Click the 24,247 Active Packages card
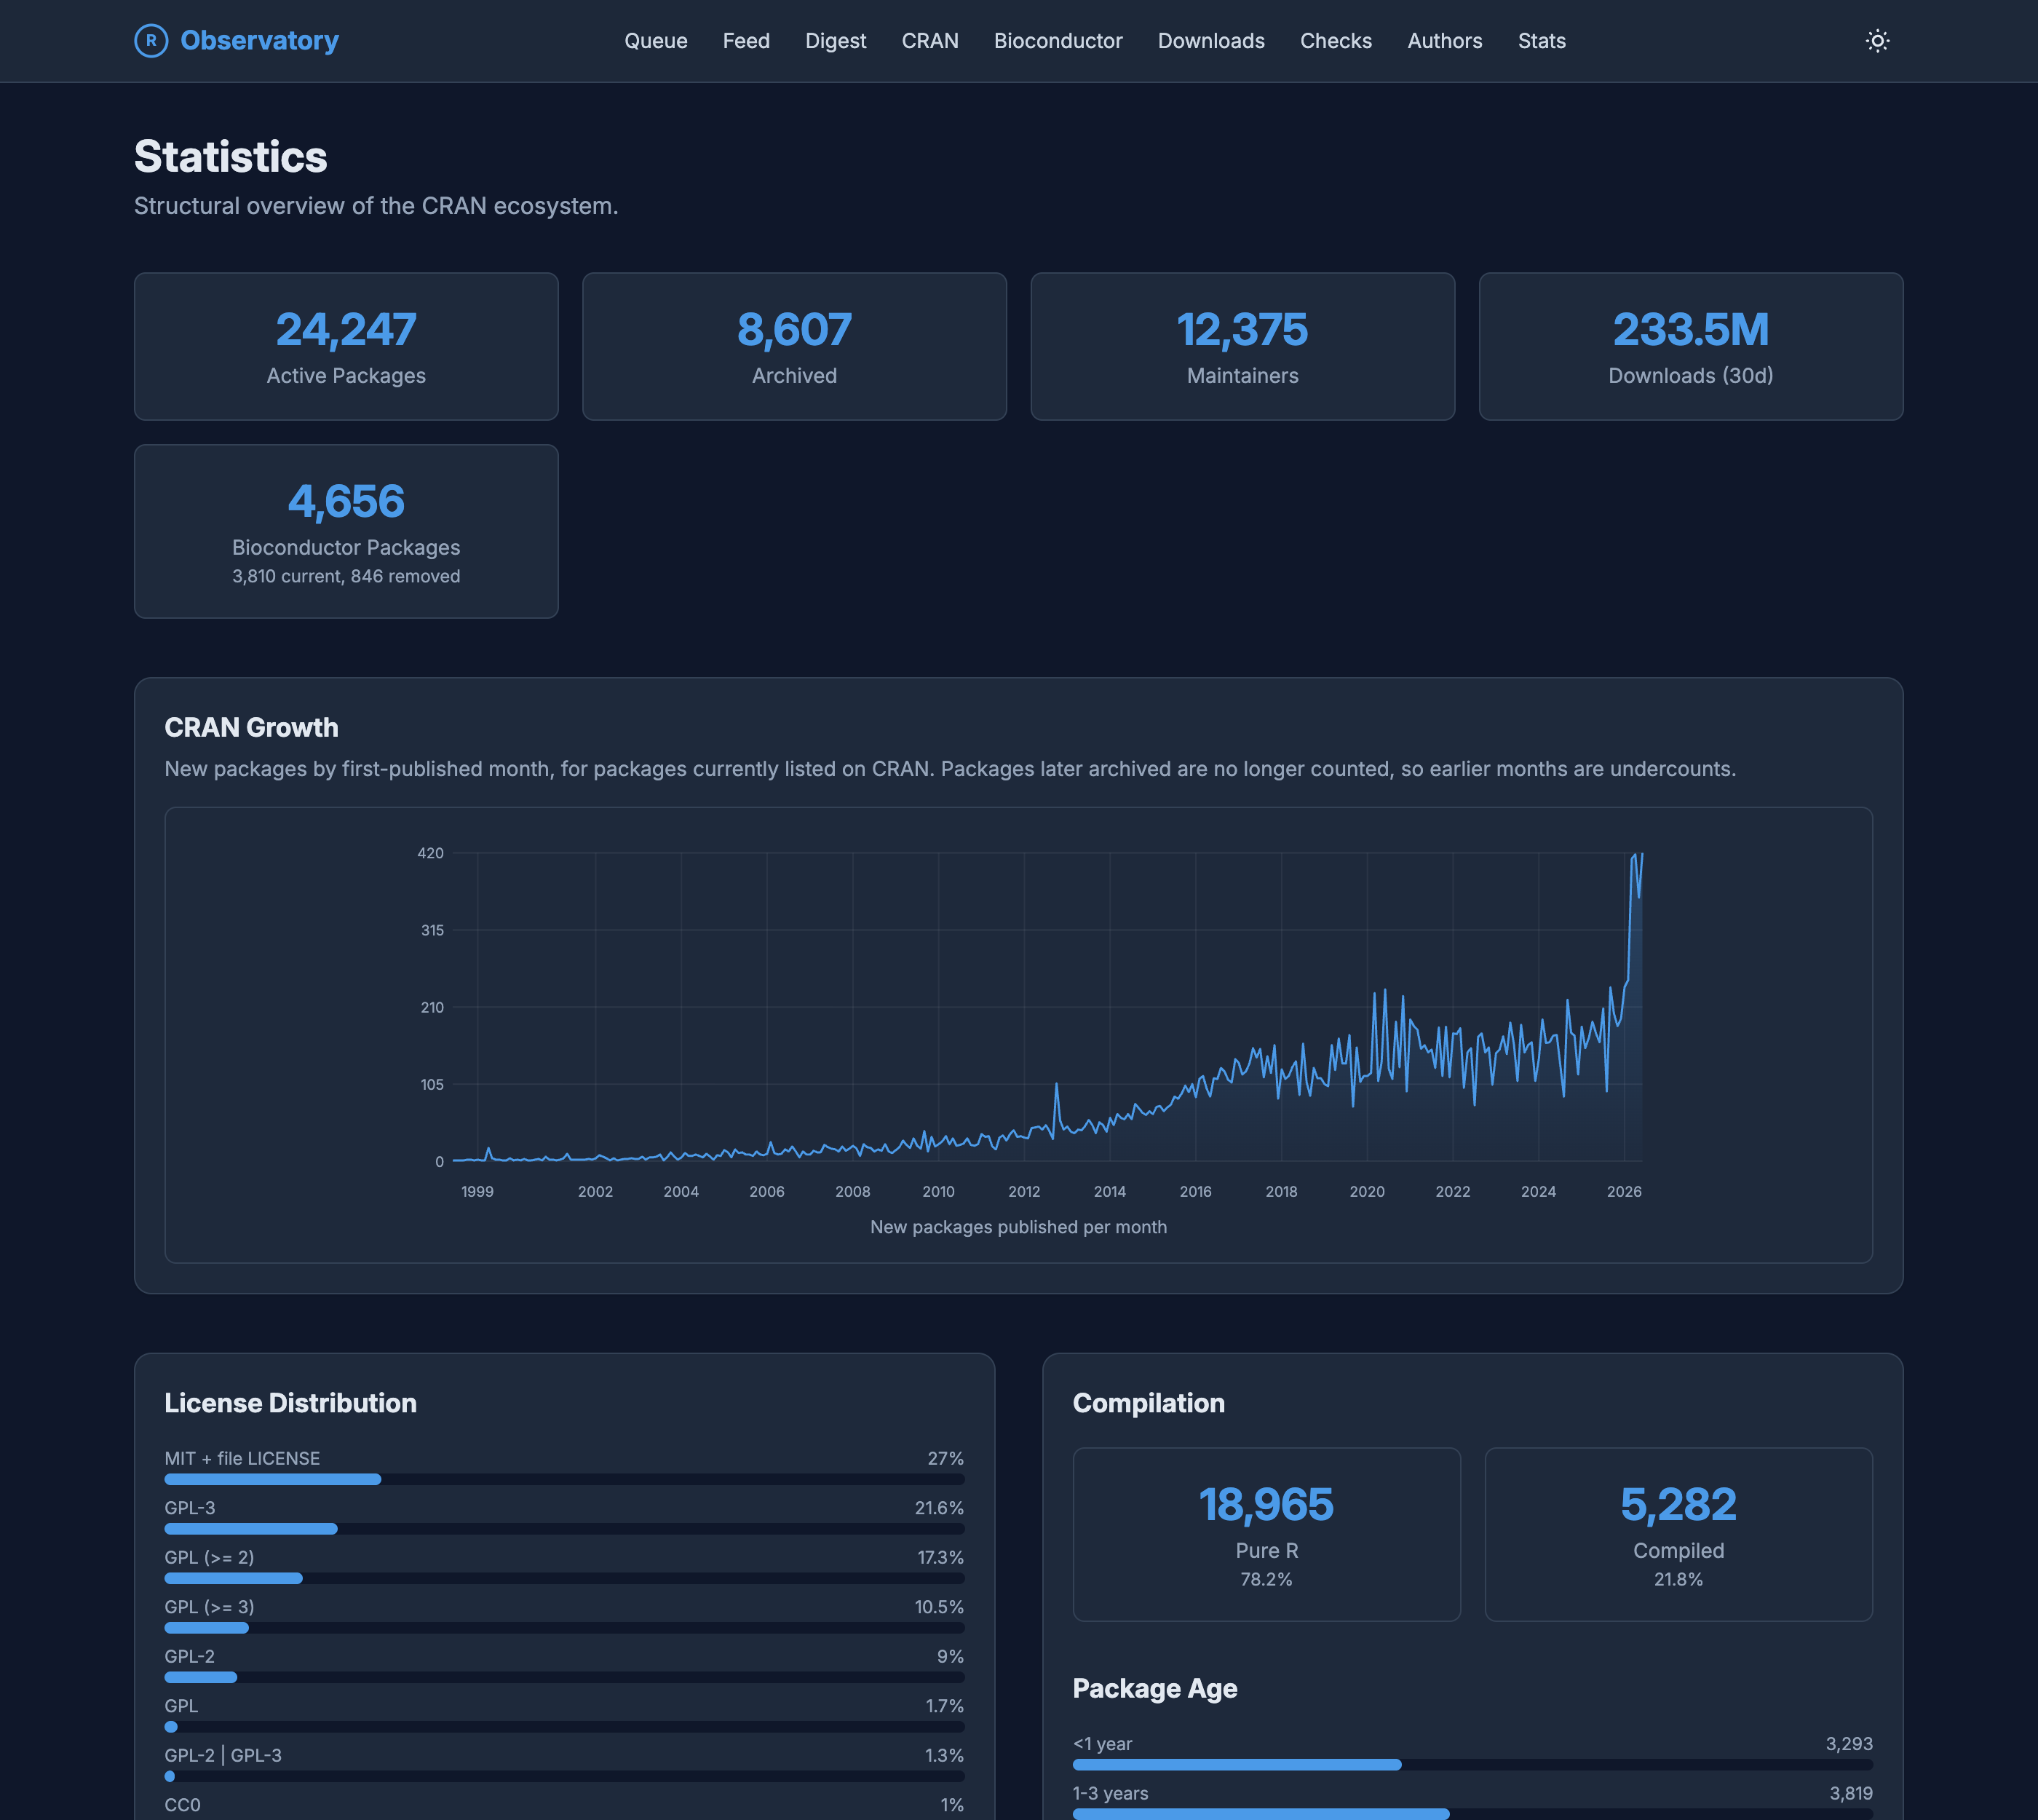Image resolution: width=2038 pixels, height=1820 pixels. 346,346
